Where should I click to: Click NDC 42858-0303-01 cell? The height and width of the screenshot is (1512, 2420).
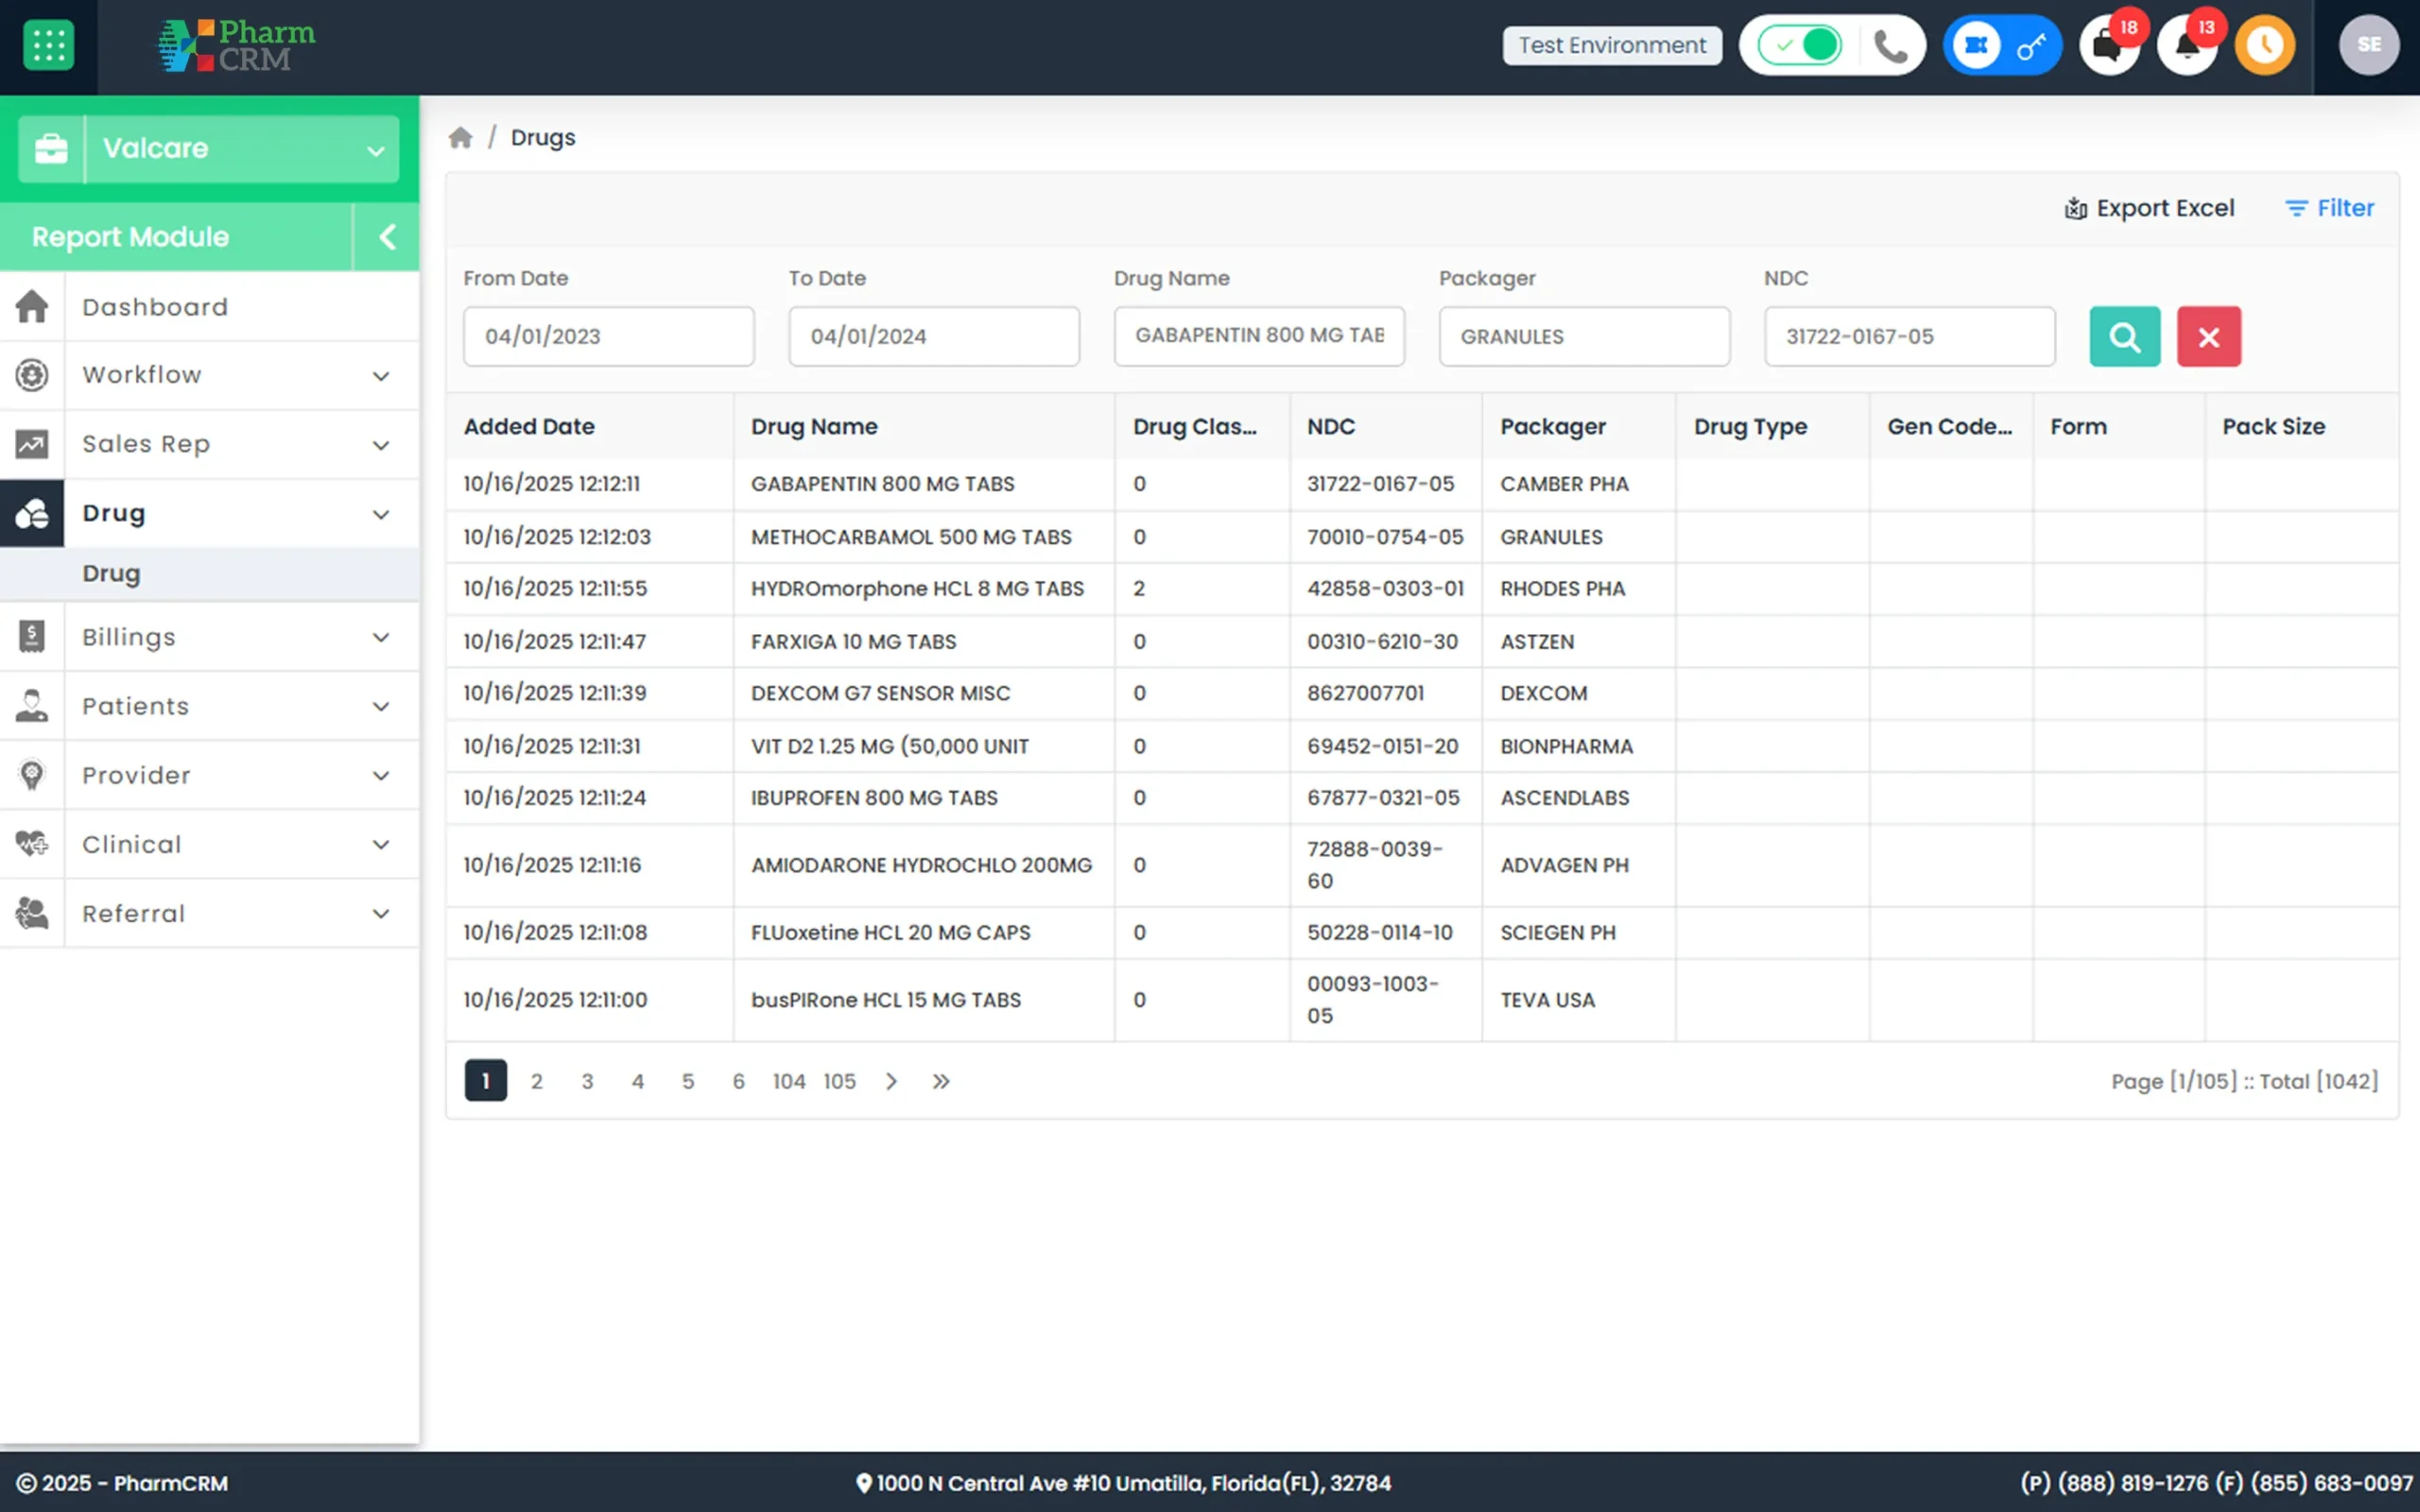coord(1385,589)
